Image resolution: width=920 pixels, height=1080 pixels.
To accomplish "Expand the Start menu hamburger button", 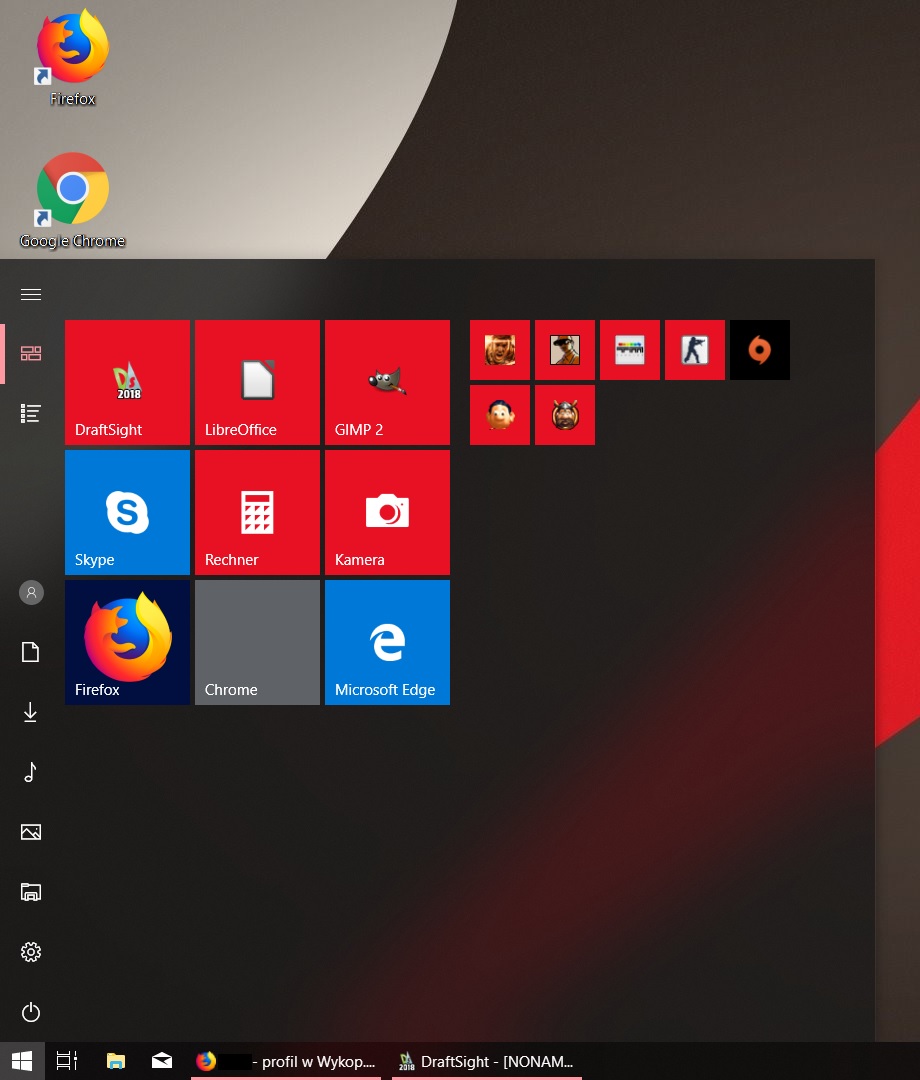I will coord(31,295).
